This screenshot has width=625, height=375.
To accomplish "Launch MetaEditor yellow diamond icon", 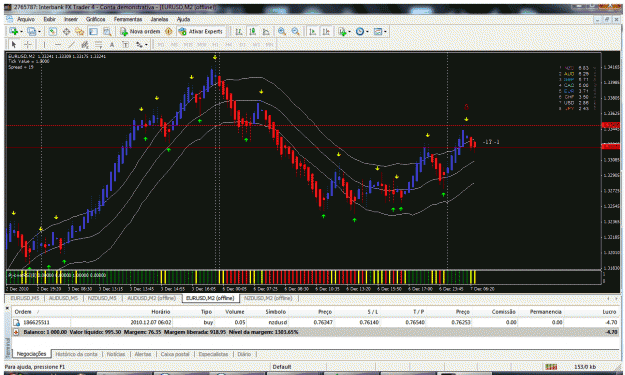I will (x=169, y=31).
